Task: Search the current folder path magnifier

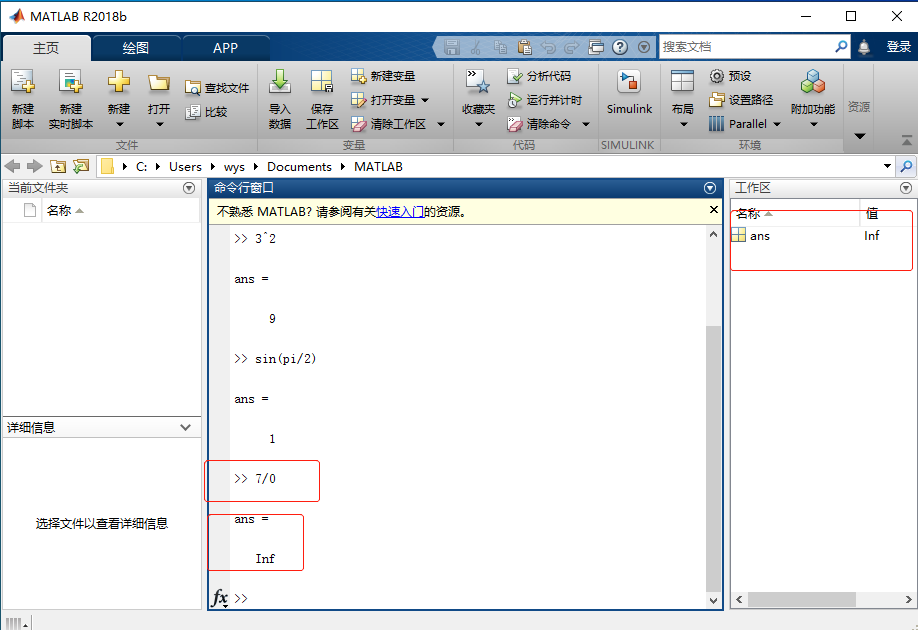Action: click(906, 166)
